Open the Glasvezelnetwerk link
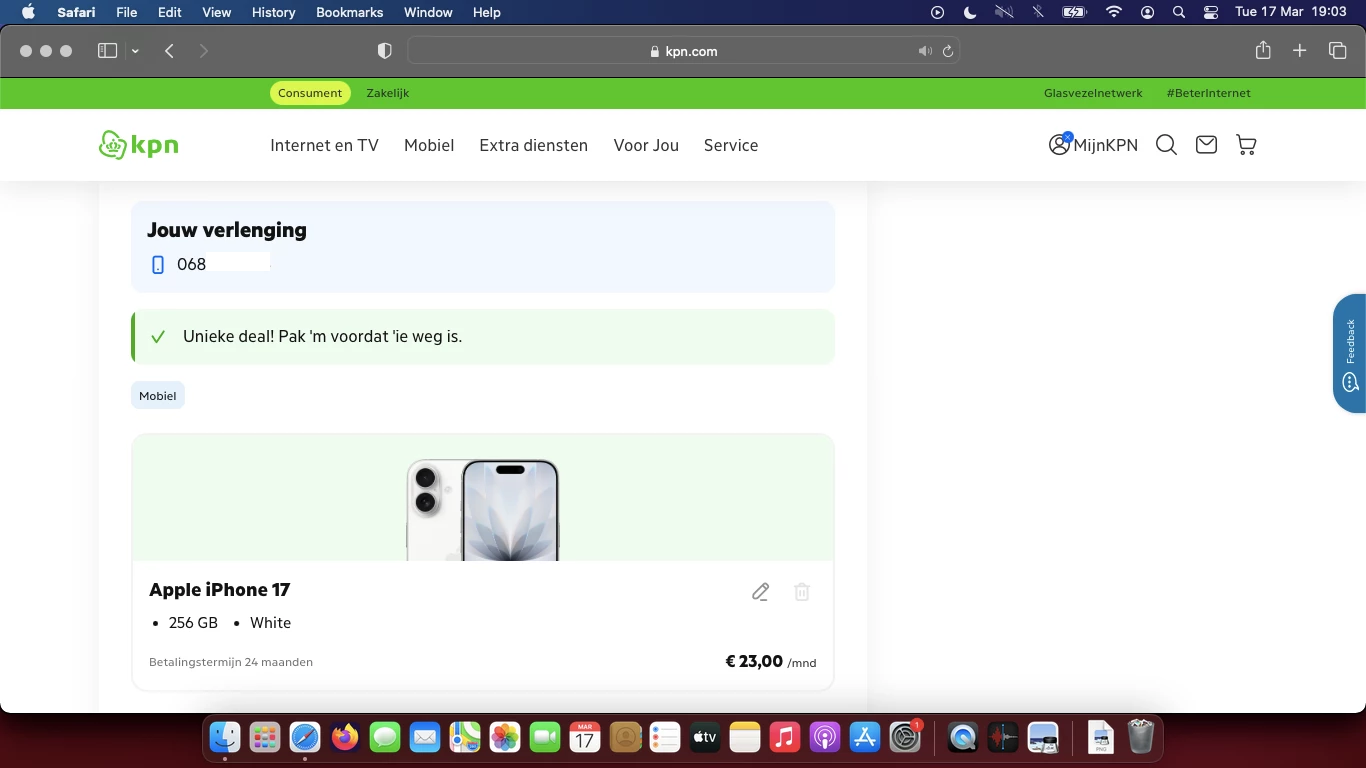Viewport: 1366px width, 768px height. 1093,93
